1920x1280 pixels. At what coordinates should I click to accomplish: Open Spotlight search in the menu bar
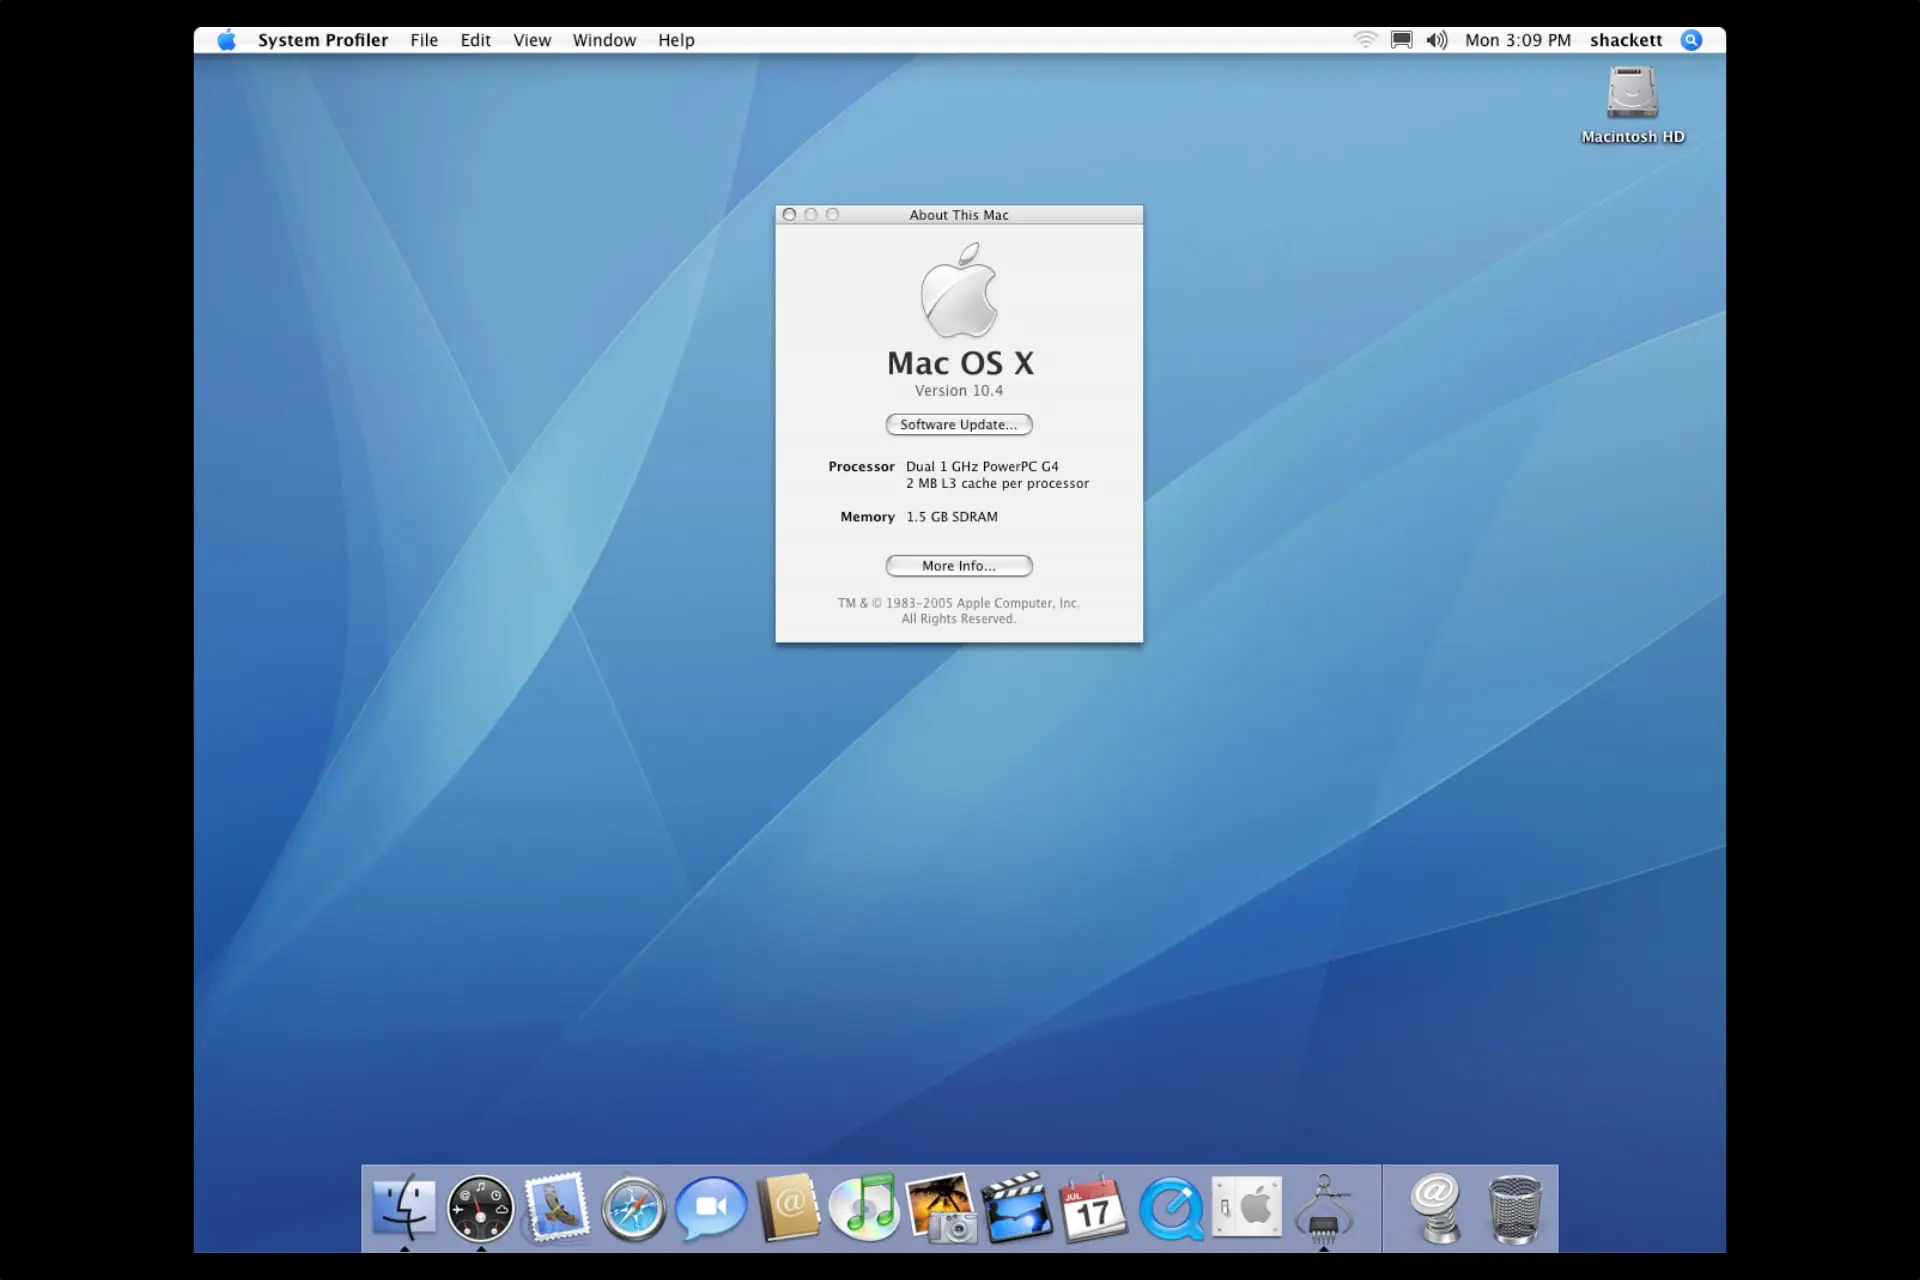click(1691, 40)
